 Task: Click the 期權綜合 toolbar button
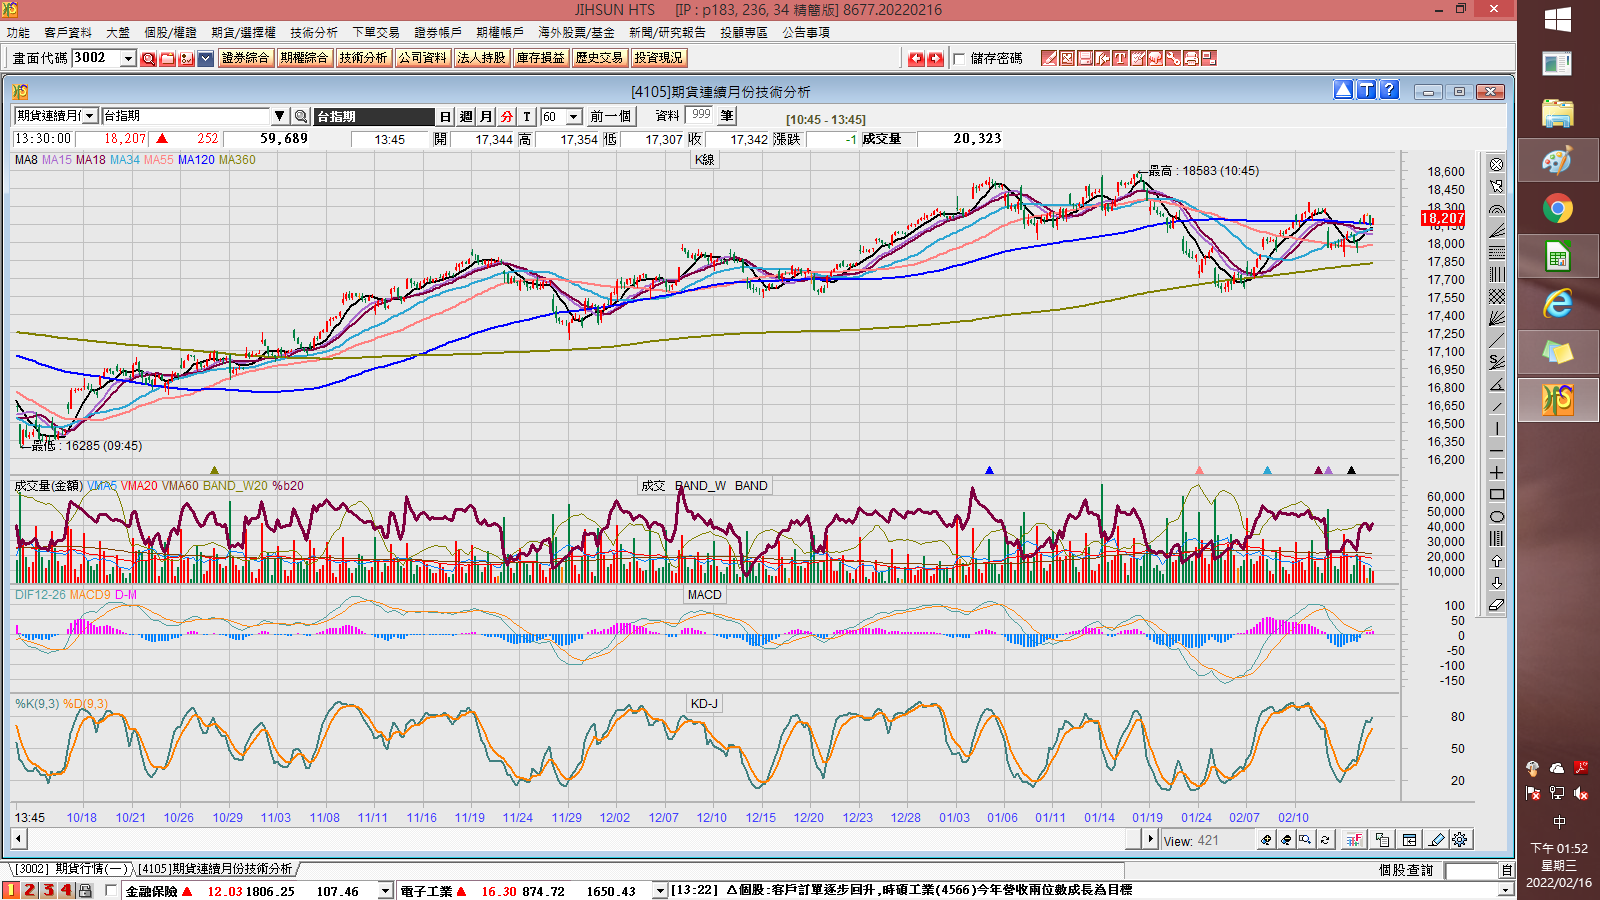(x=304, y=58)
